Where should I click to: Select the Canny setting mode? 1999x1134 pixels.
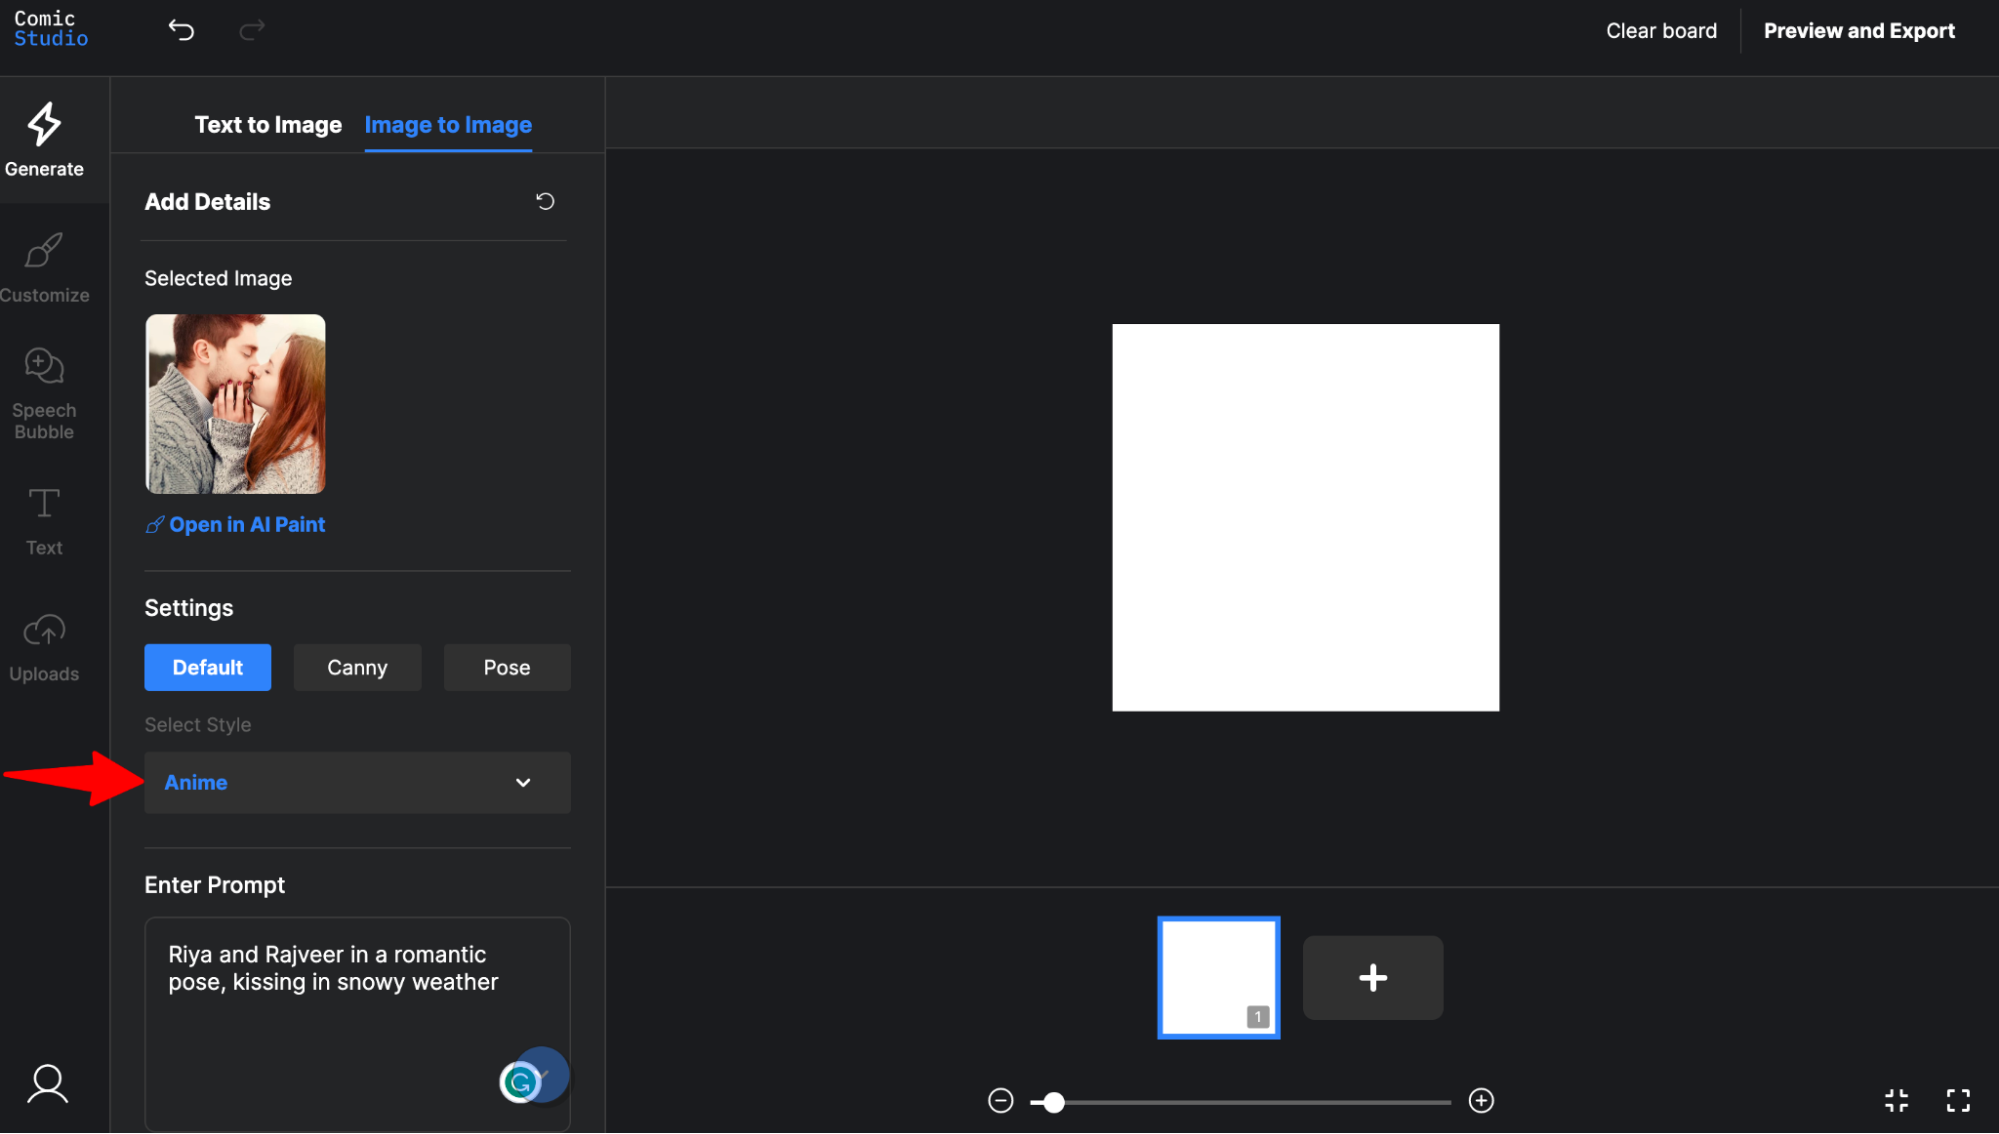click(357, 667)
